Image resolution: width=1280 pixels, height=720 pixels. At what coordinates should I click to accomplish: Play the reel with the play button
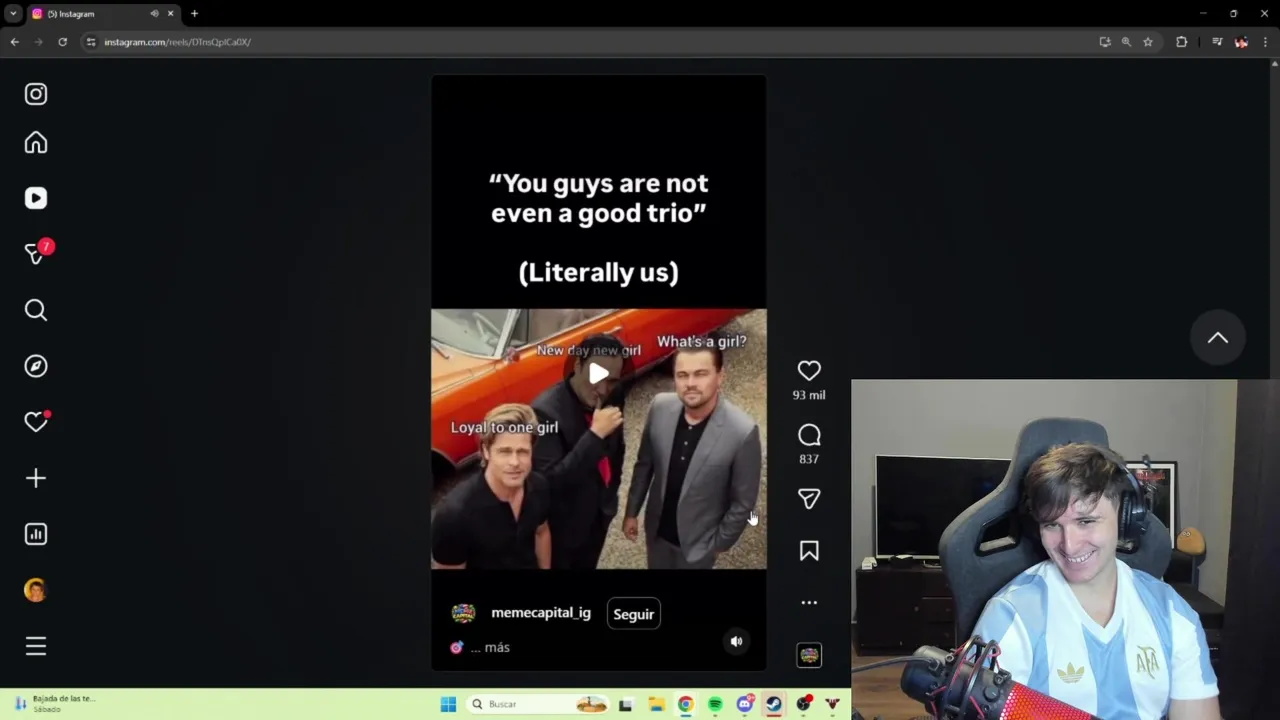[599, 373]
